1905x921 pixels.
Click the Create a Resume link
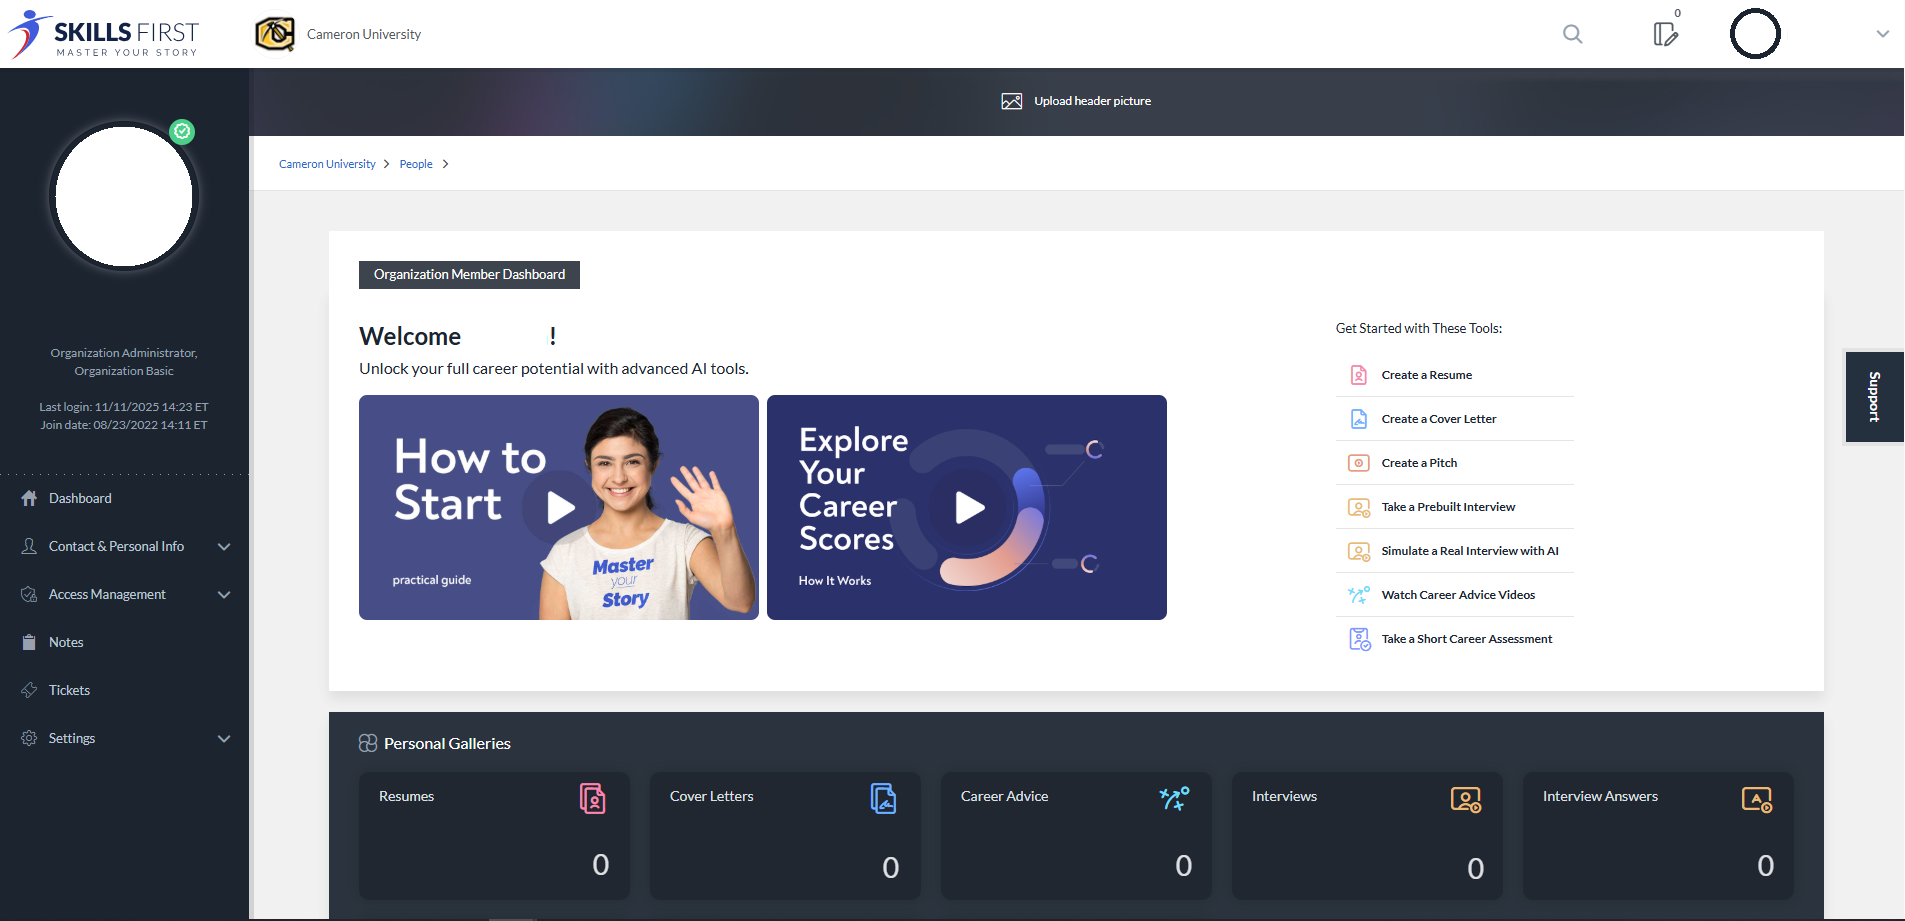pyautogui.click(x=1426, y=375)
